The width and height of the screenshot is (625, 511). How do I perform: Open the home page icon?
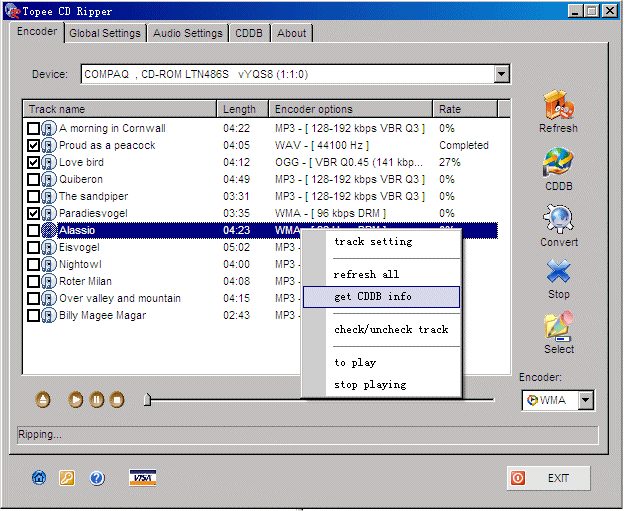coord(39,478)
